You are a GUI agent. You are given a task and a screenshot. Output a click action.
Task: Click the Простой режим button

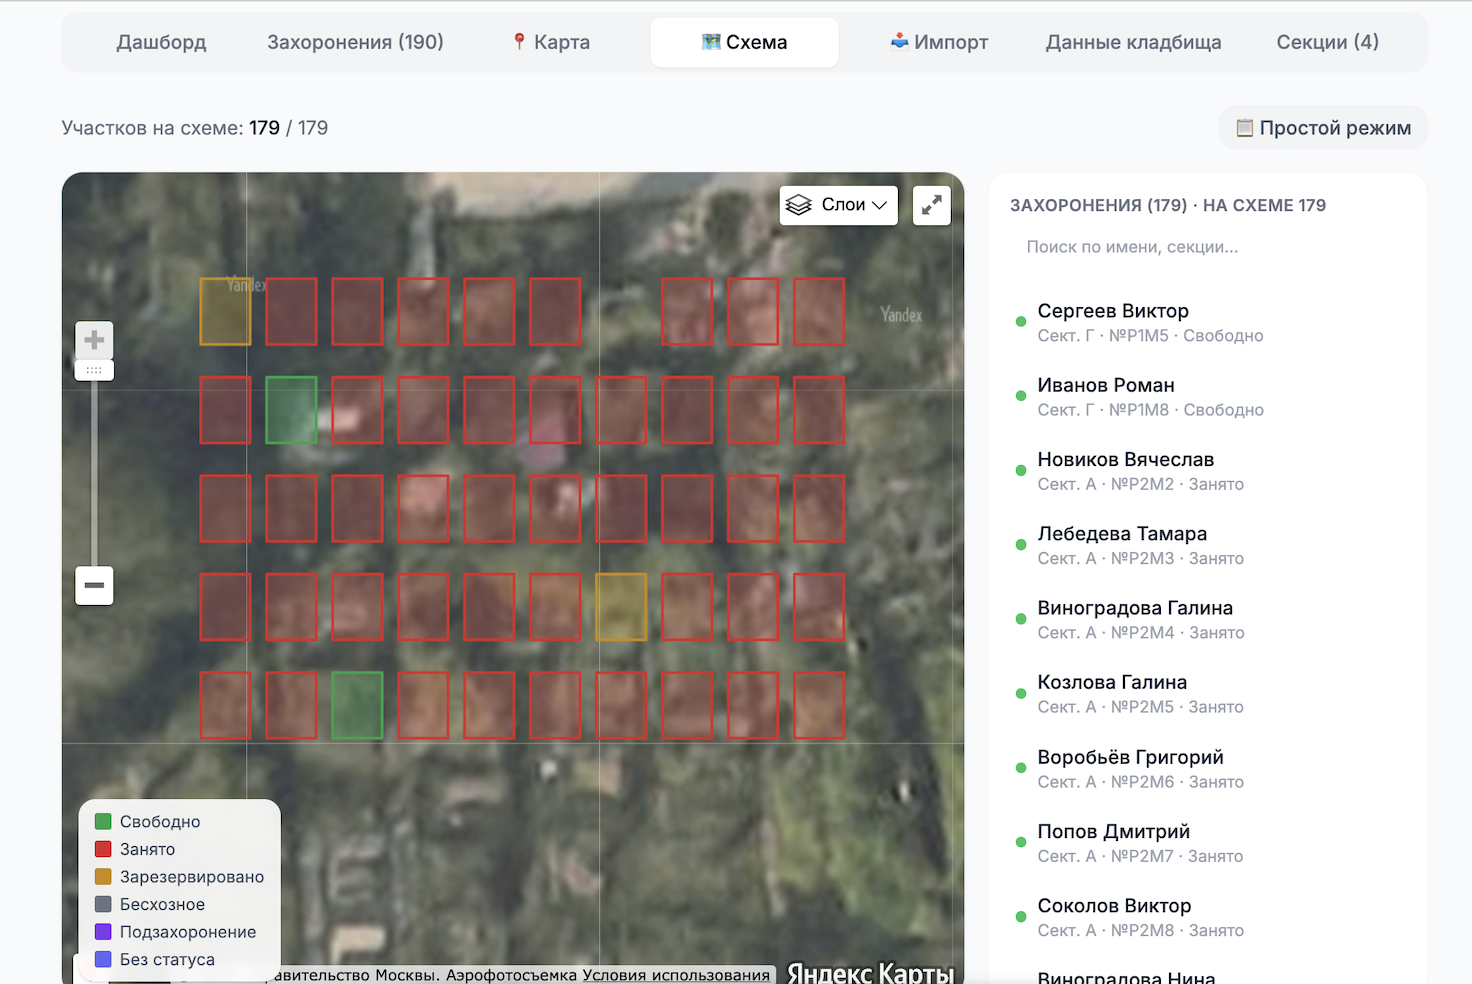1323,128
